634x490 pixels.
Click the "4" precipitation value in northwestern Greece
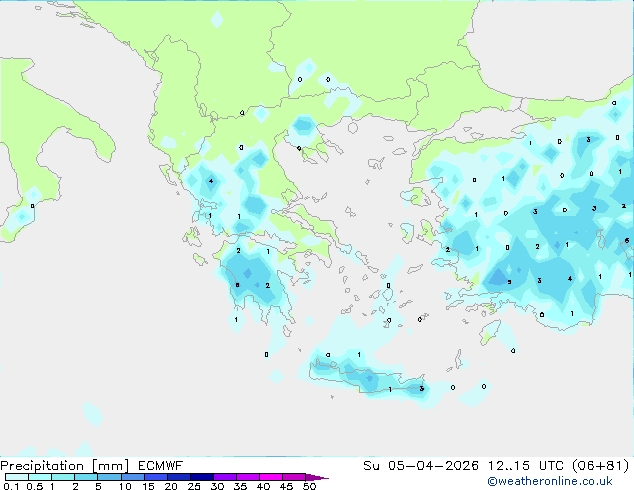pyautogui.click(x=211, y=181)
